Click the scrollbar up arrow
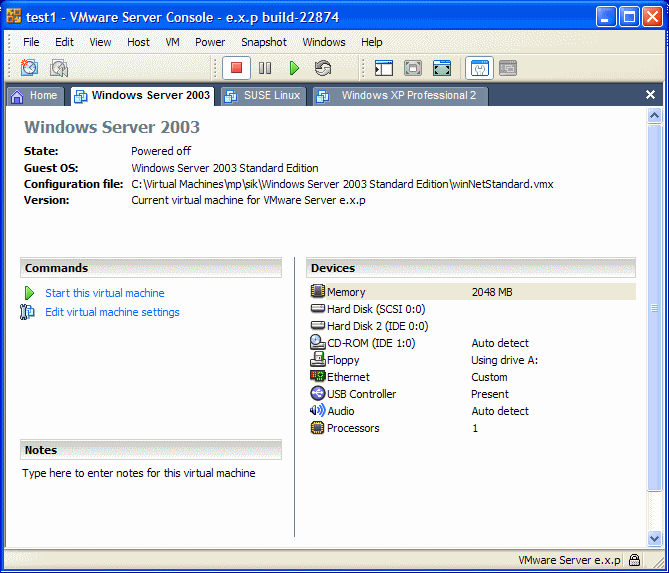 pyautogui.click(x=654, y=115)
